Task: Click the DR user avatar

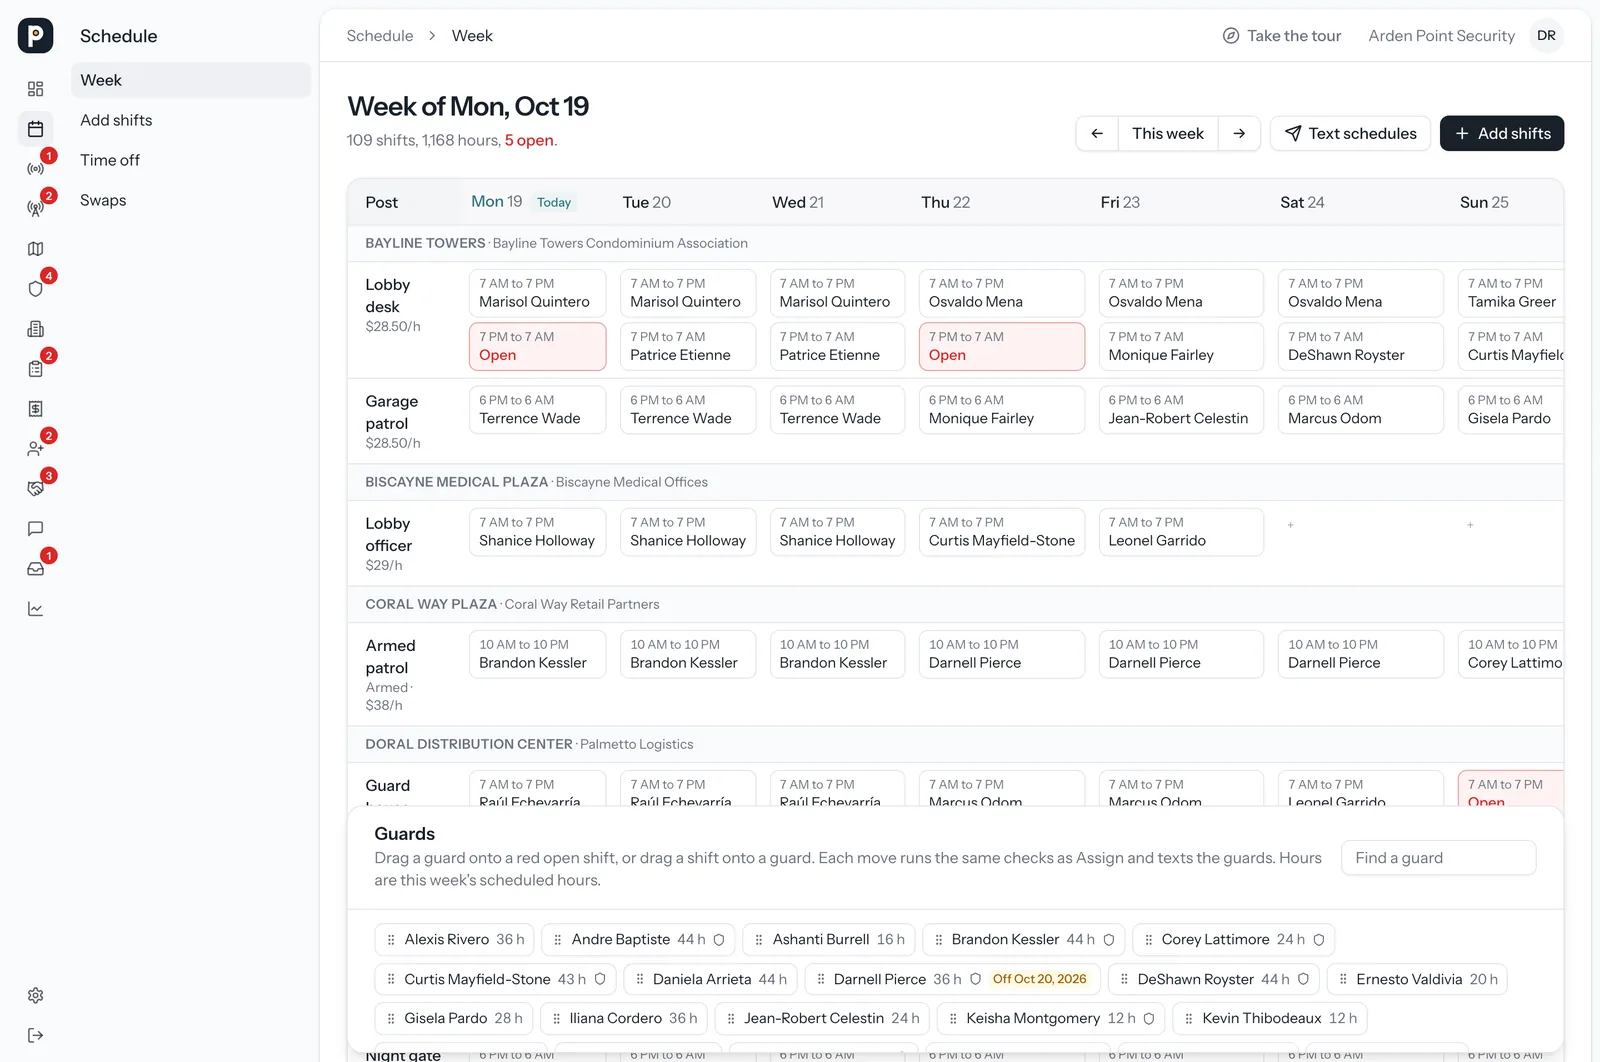Action: 1546,36
